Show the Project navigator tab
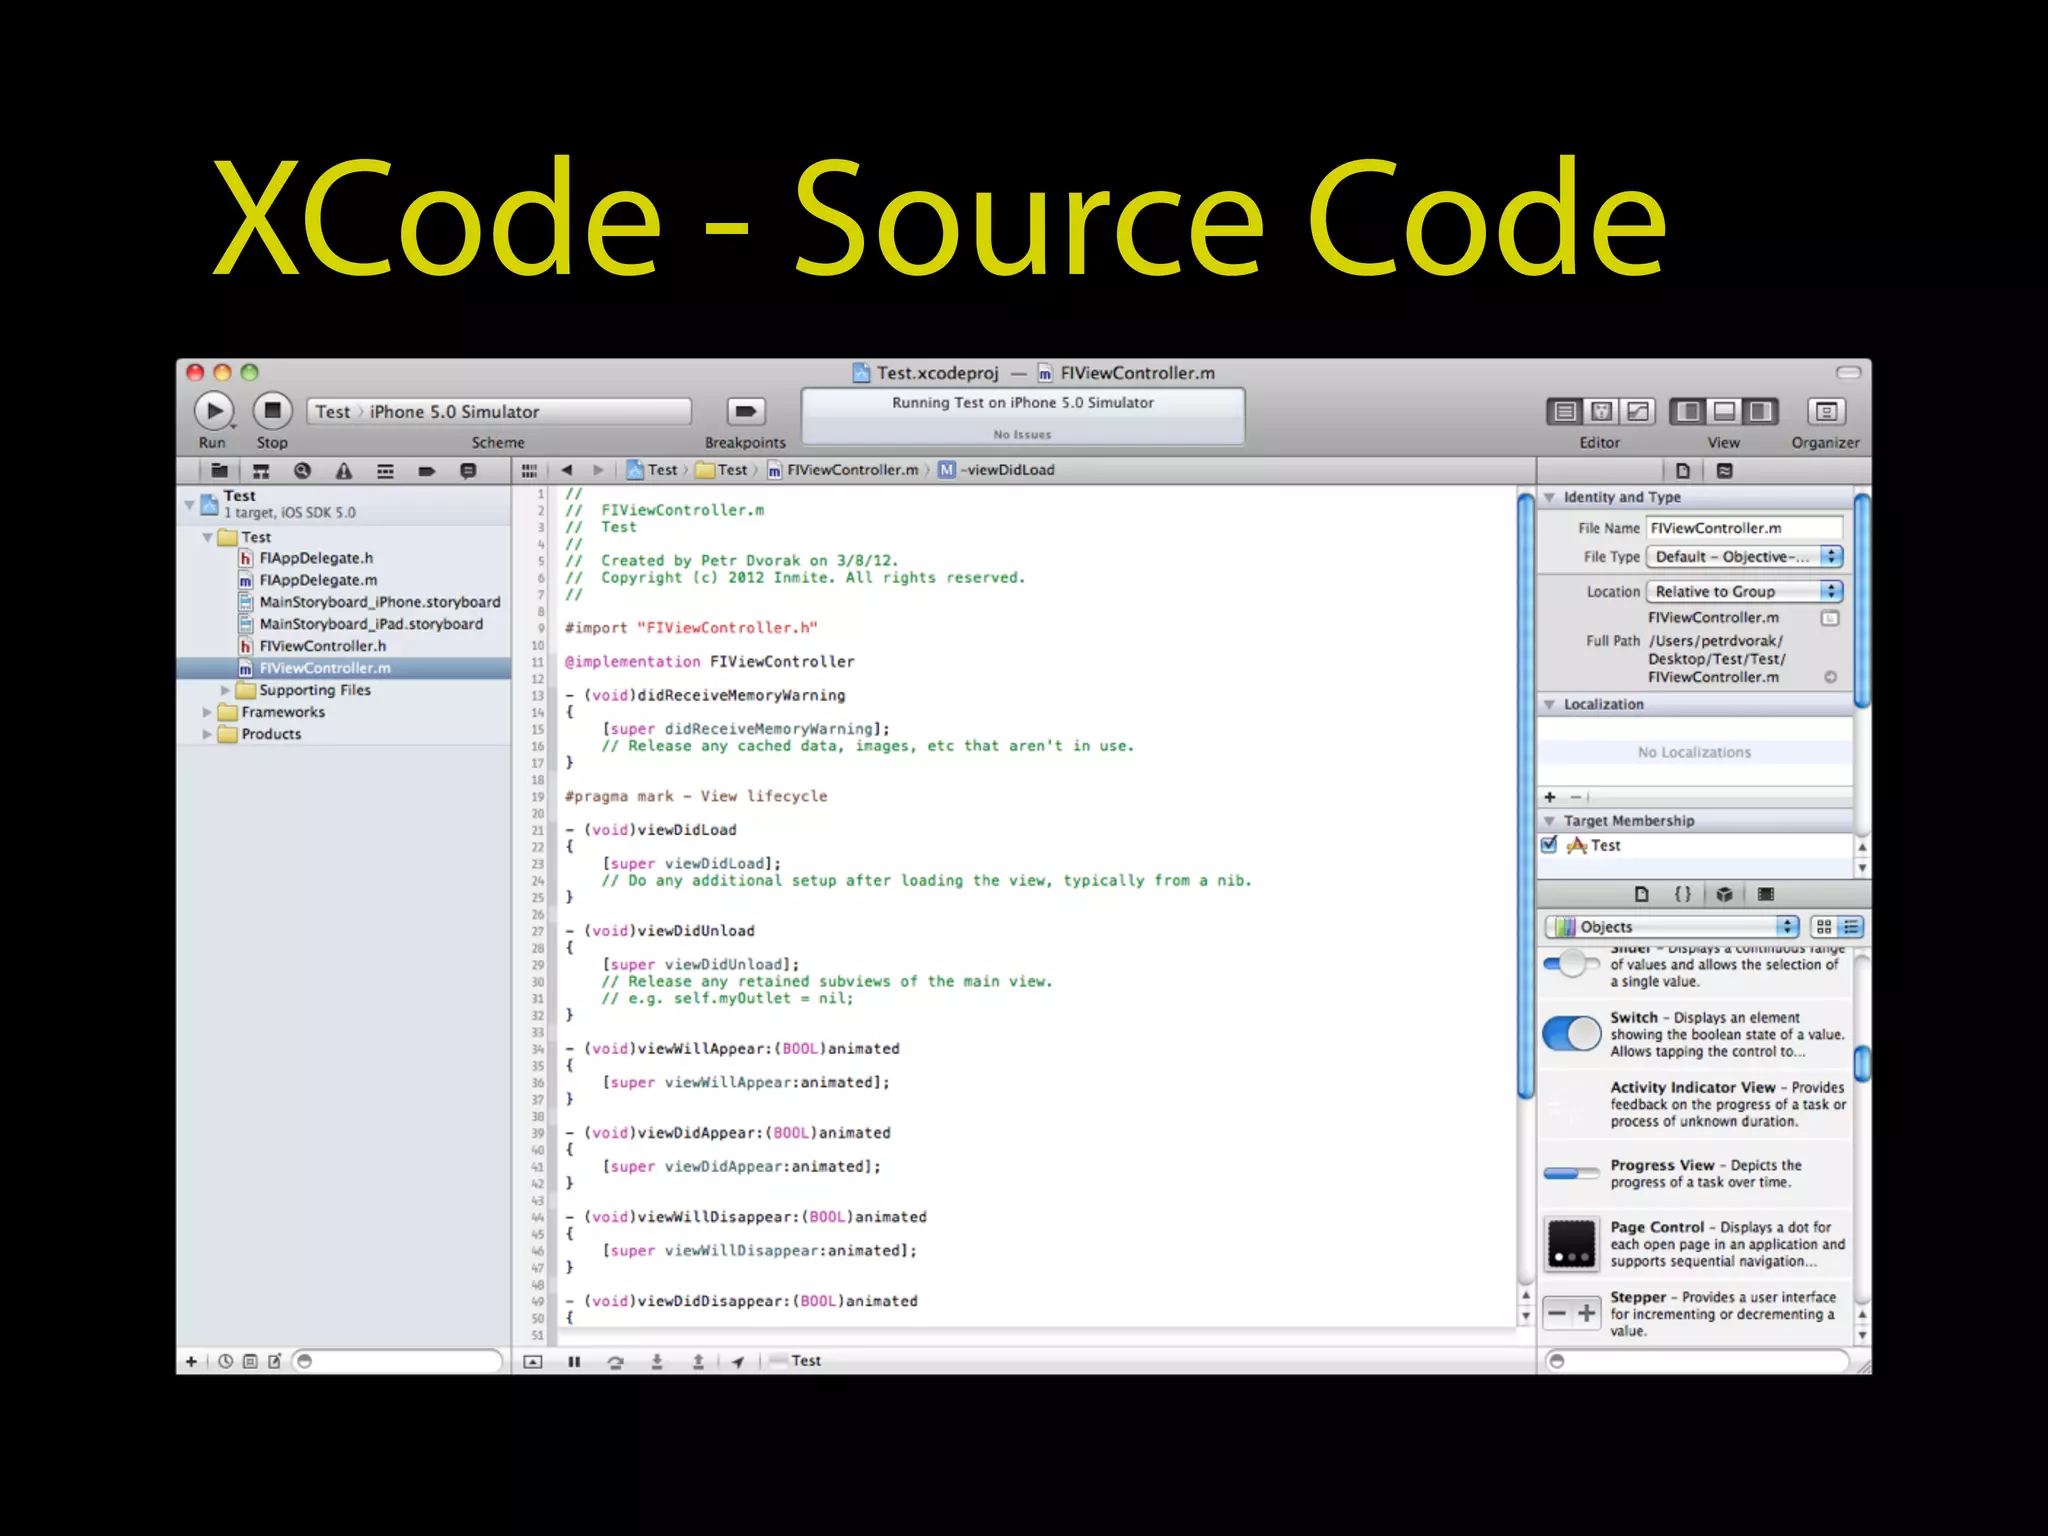Image resolution: width=2048 pixels, height=1536 pixels. point(219,471)
